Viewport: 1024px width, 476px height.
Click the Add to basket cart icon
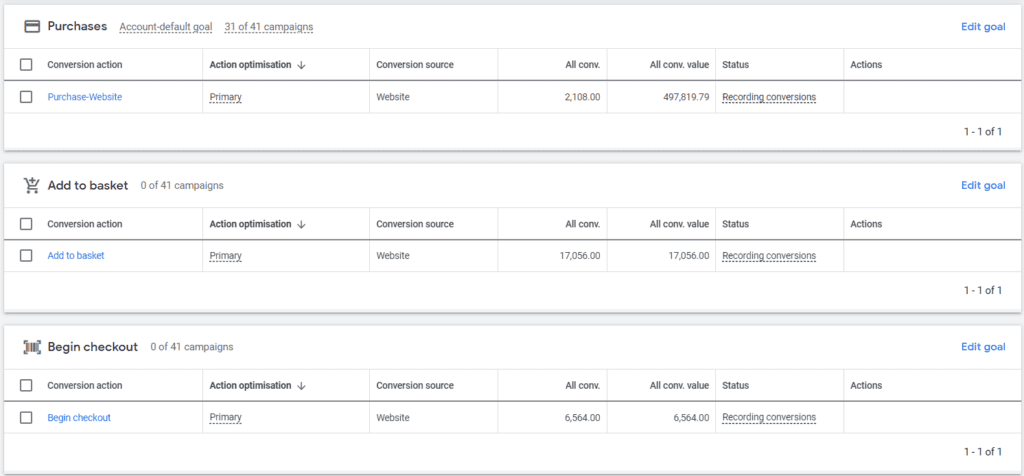click(x=32, y=185)
